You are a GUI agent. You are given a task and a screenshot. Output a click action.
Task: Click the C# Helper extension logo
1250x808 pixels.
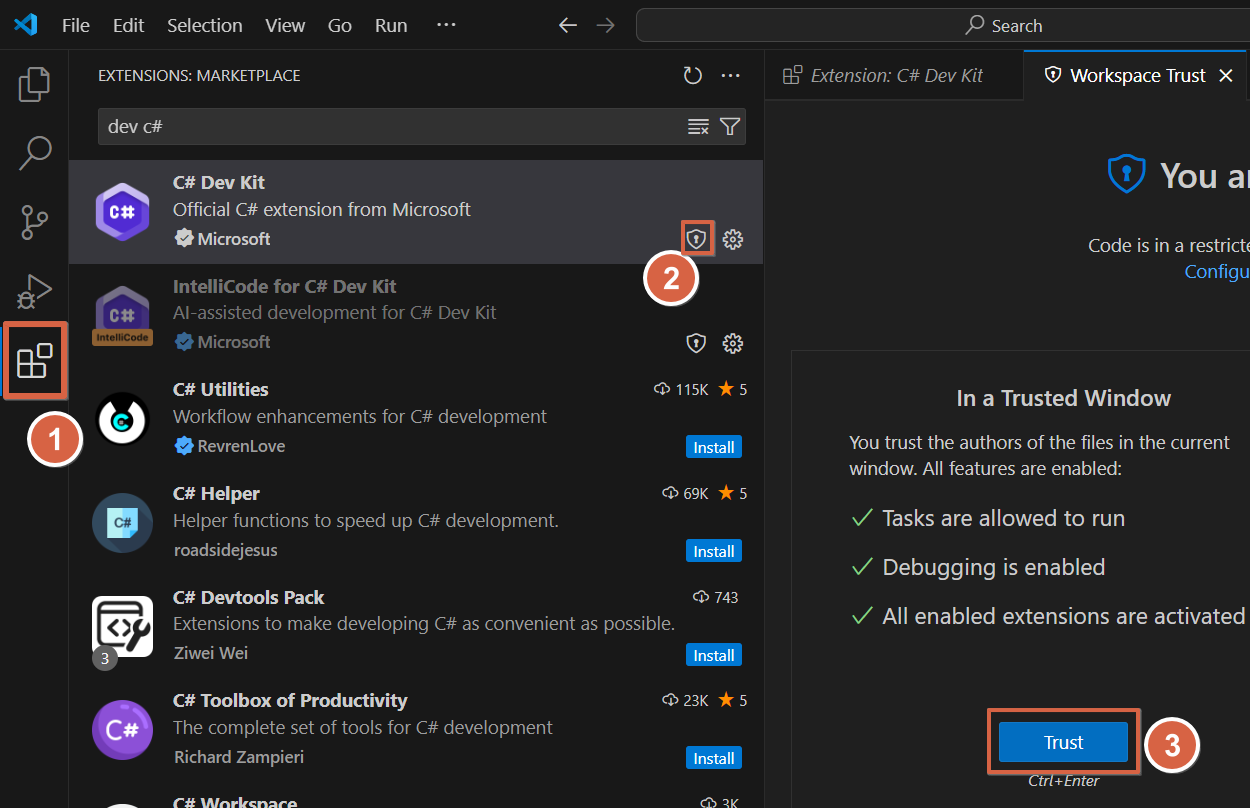point(122,523)
